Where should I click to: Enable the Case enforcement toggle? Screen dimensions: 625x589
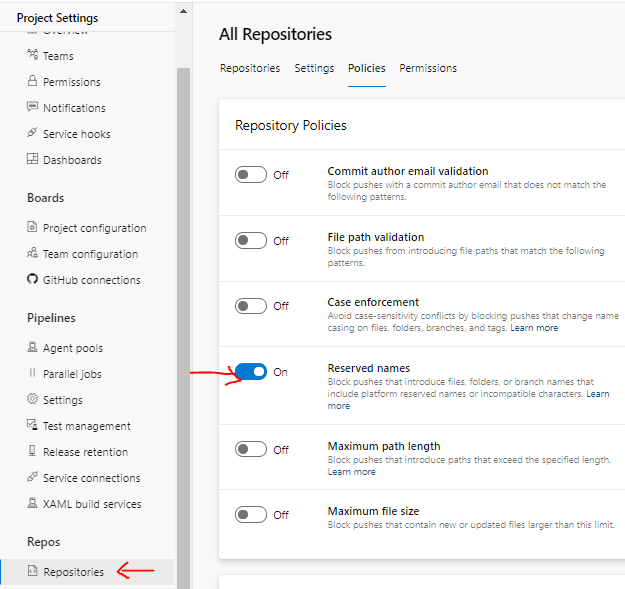(251, 306)
